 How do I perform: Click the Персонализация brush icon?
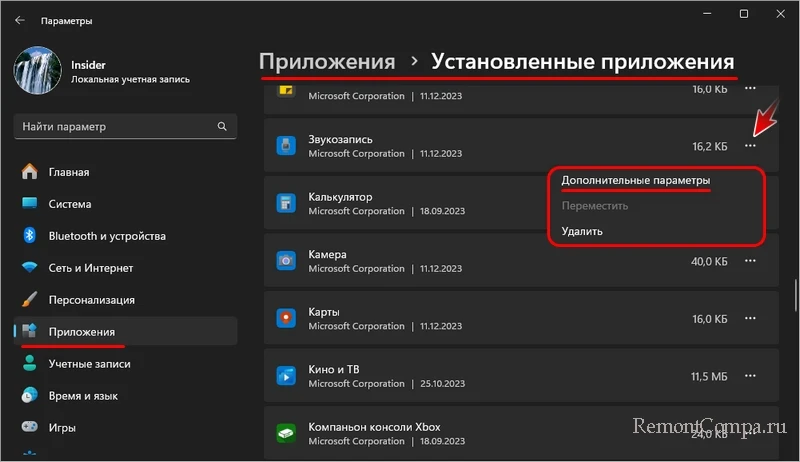[30, 299]
